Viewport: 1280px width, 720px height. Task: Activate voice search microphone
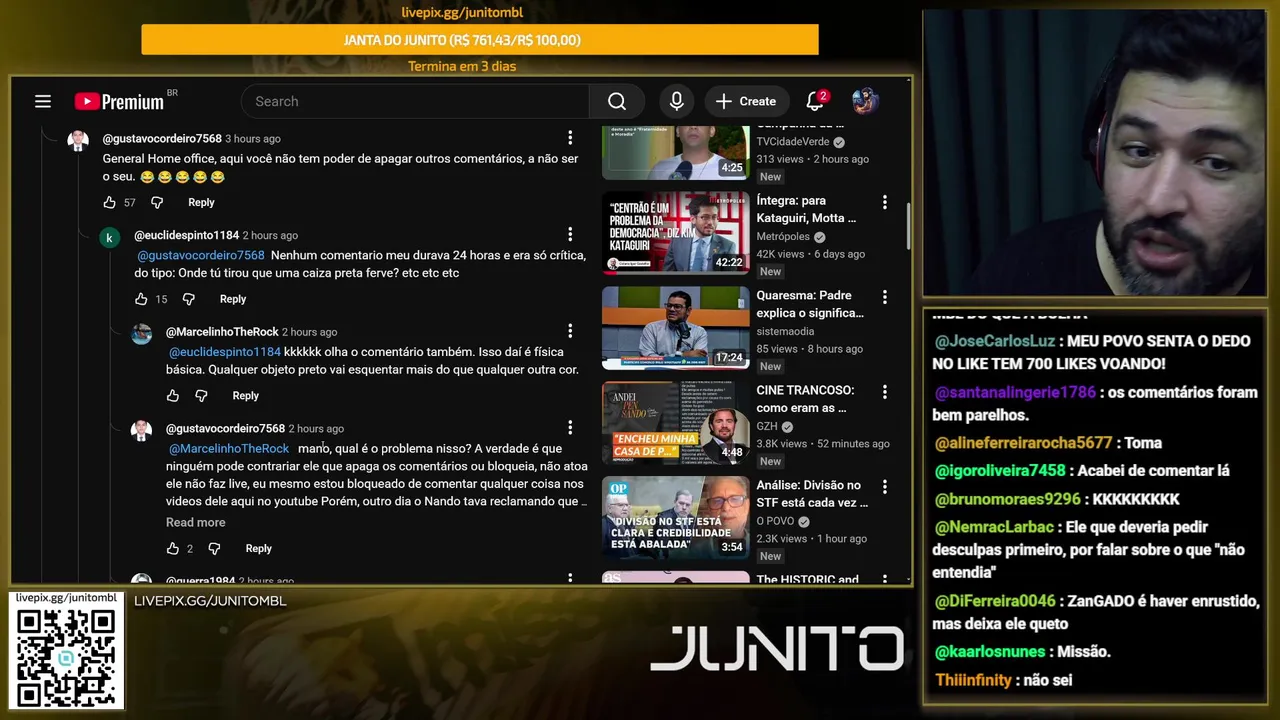pyautogui.click(x=677, y=101)
